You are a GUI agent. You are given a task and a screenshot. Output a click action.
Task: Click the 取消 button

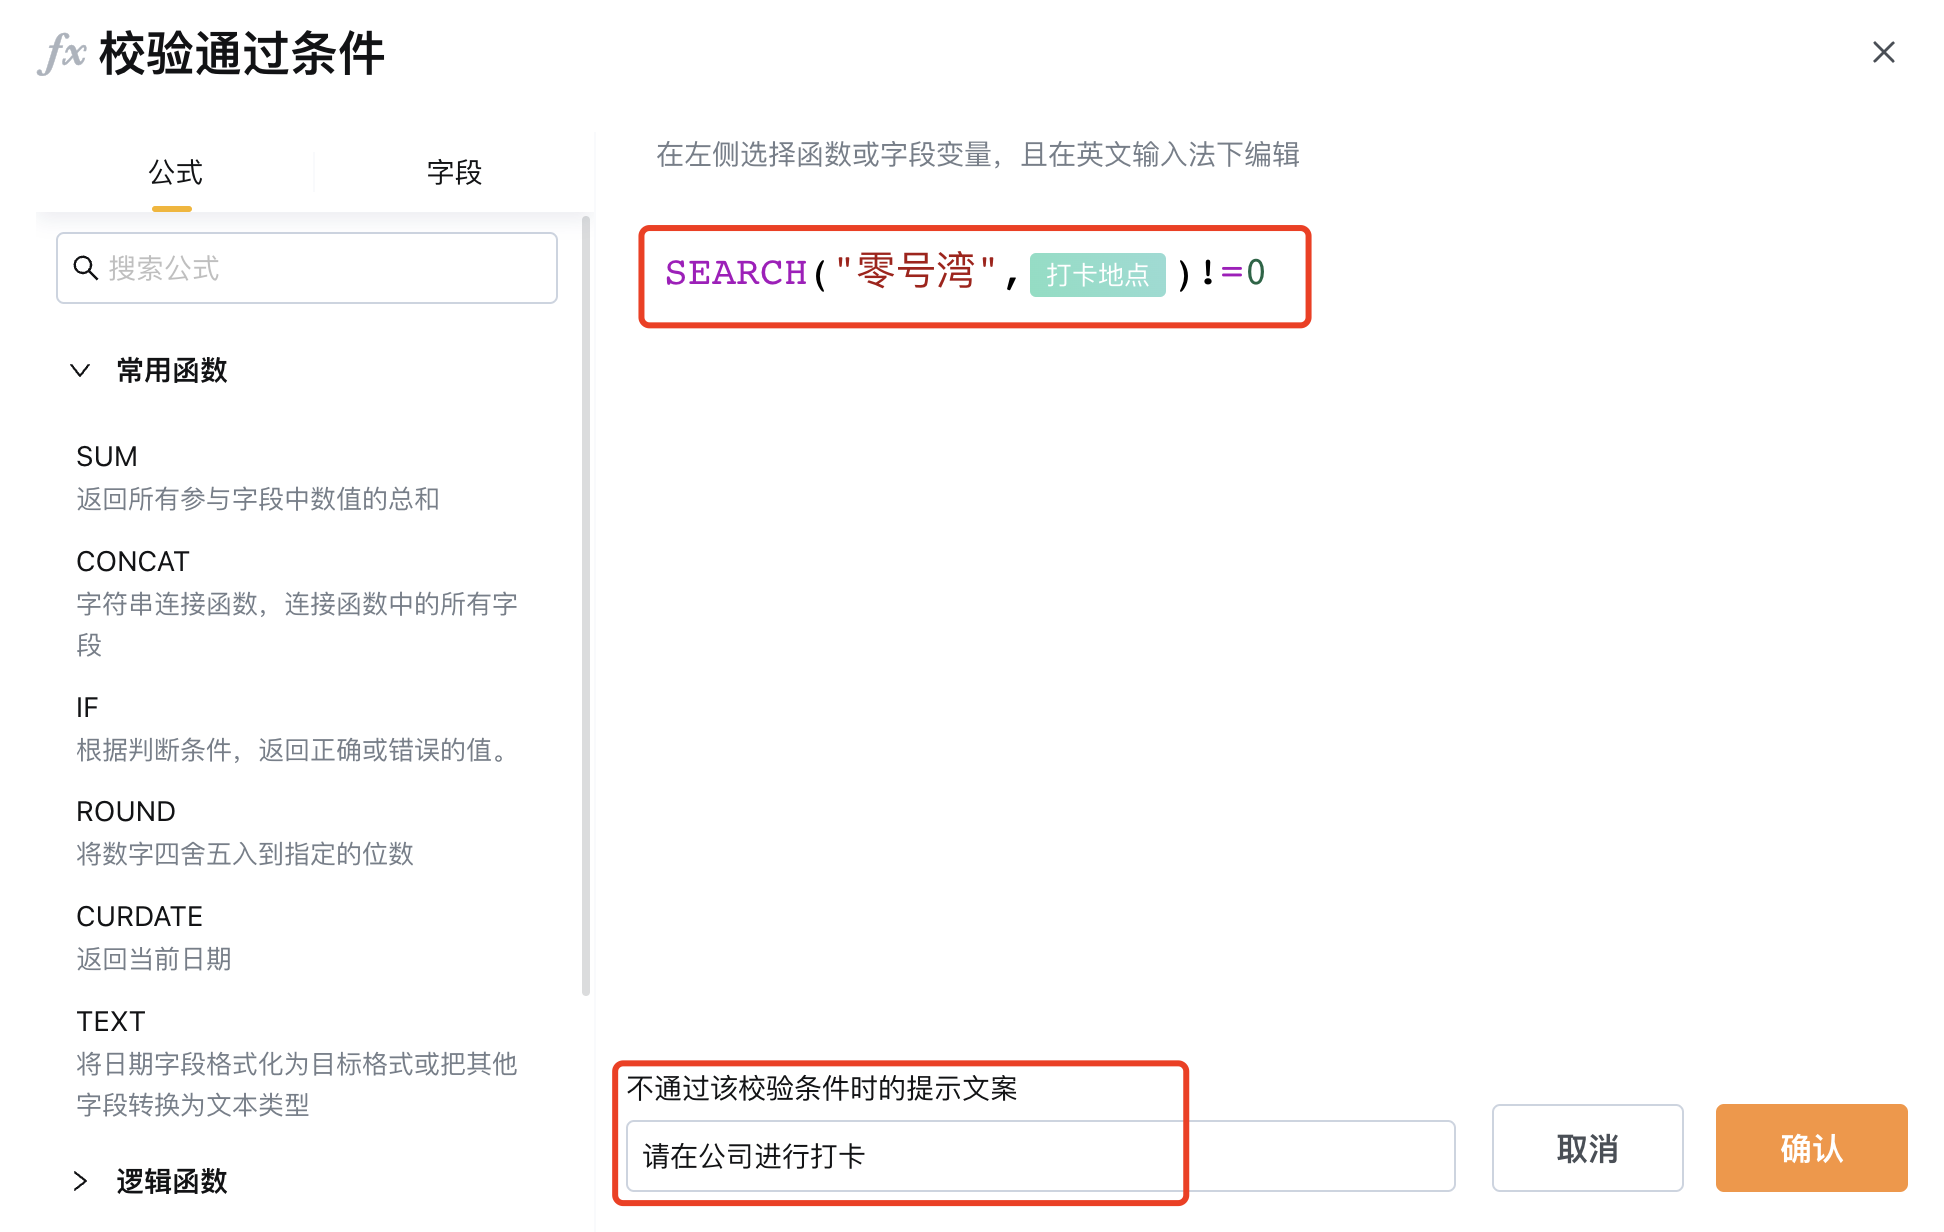[x=1587, y=1148]
